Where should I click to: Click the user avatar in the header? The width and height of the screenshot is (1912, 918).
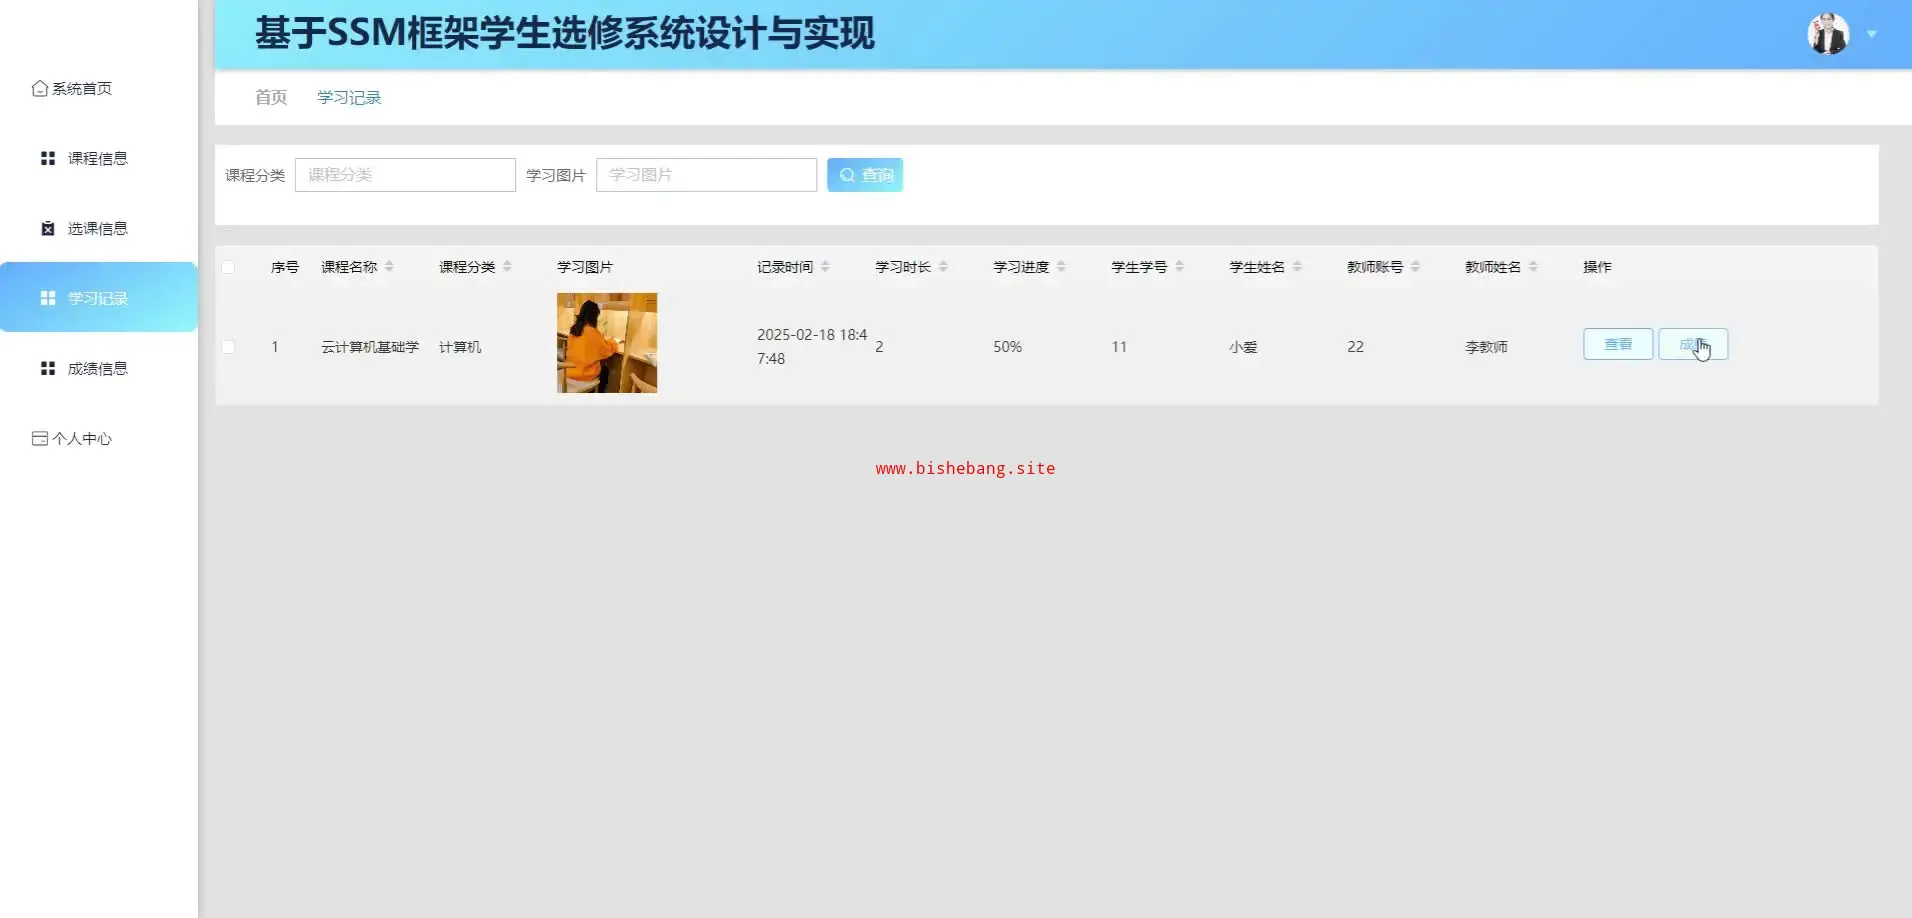pos(1828,34)
